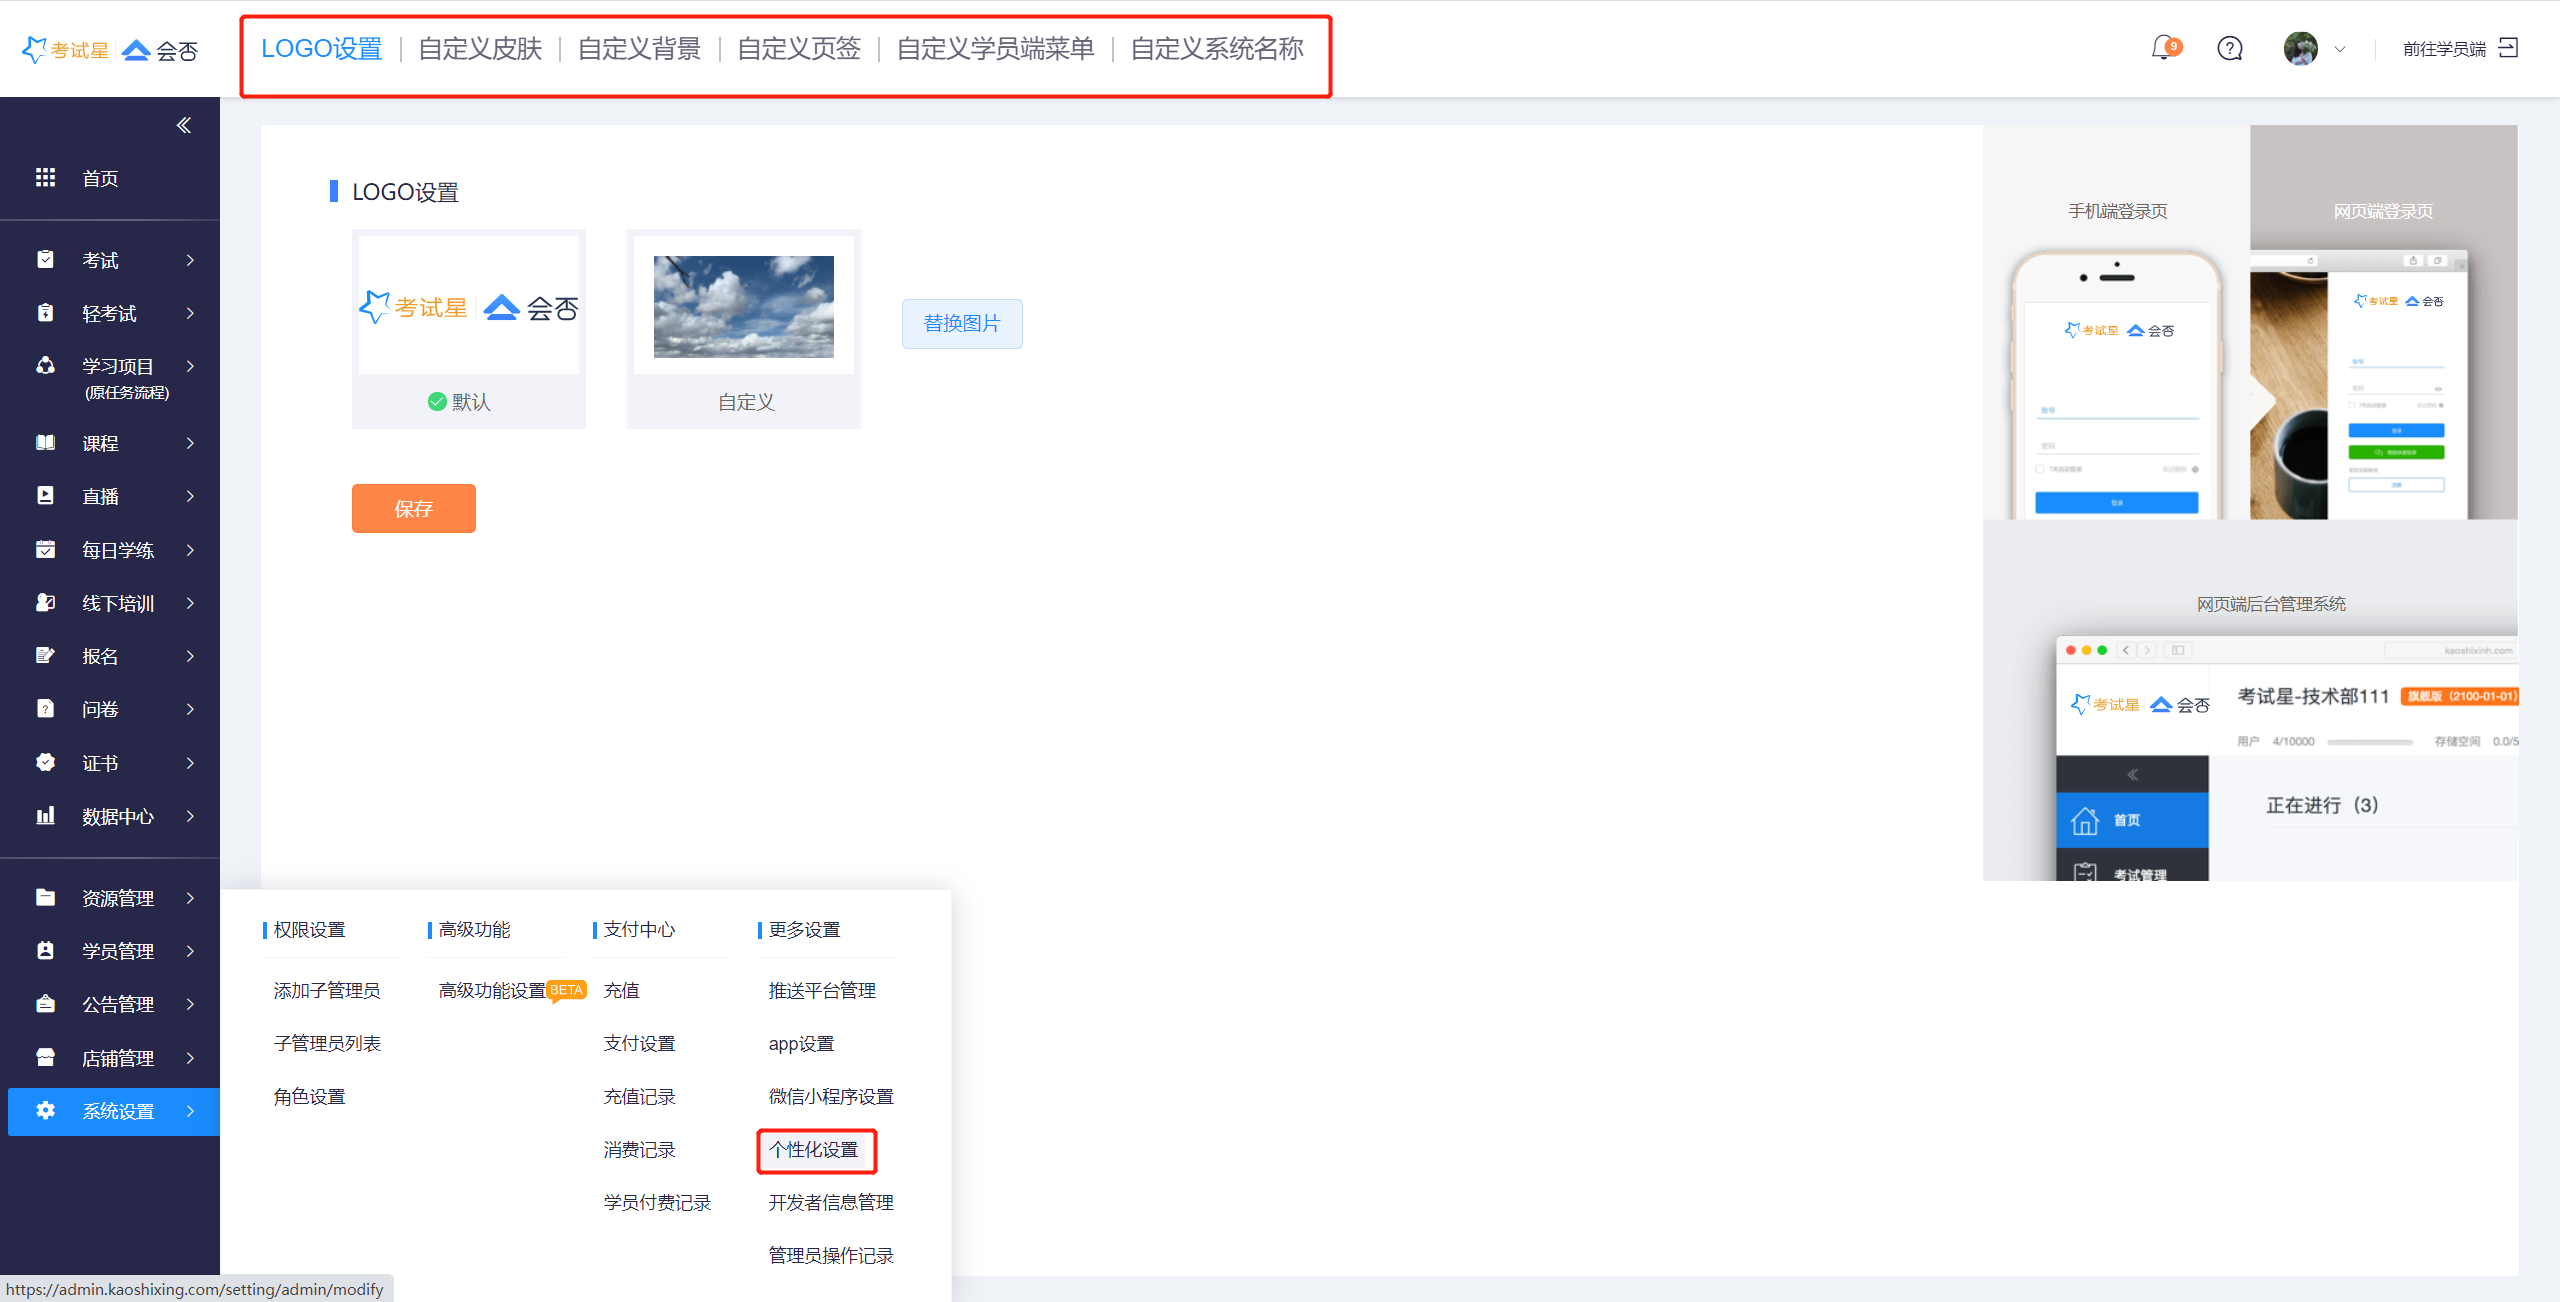This screenshot has width=2560, height=1302.
Task: Open the user avatar dropdown arrow
Action: (x=2339, y=49)
